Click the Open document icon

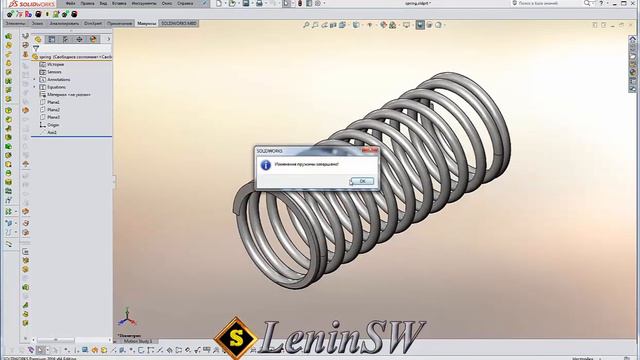(232, 3)
